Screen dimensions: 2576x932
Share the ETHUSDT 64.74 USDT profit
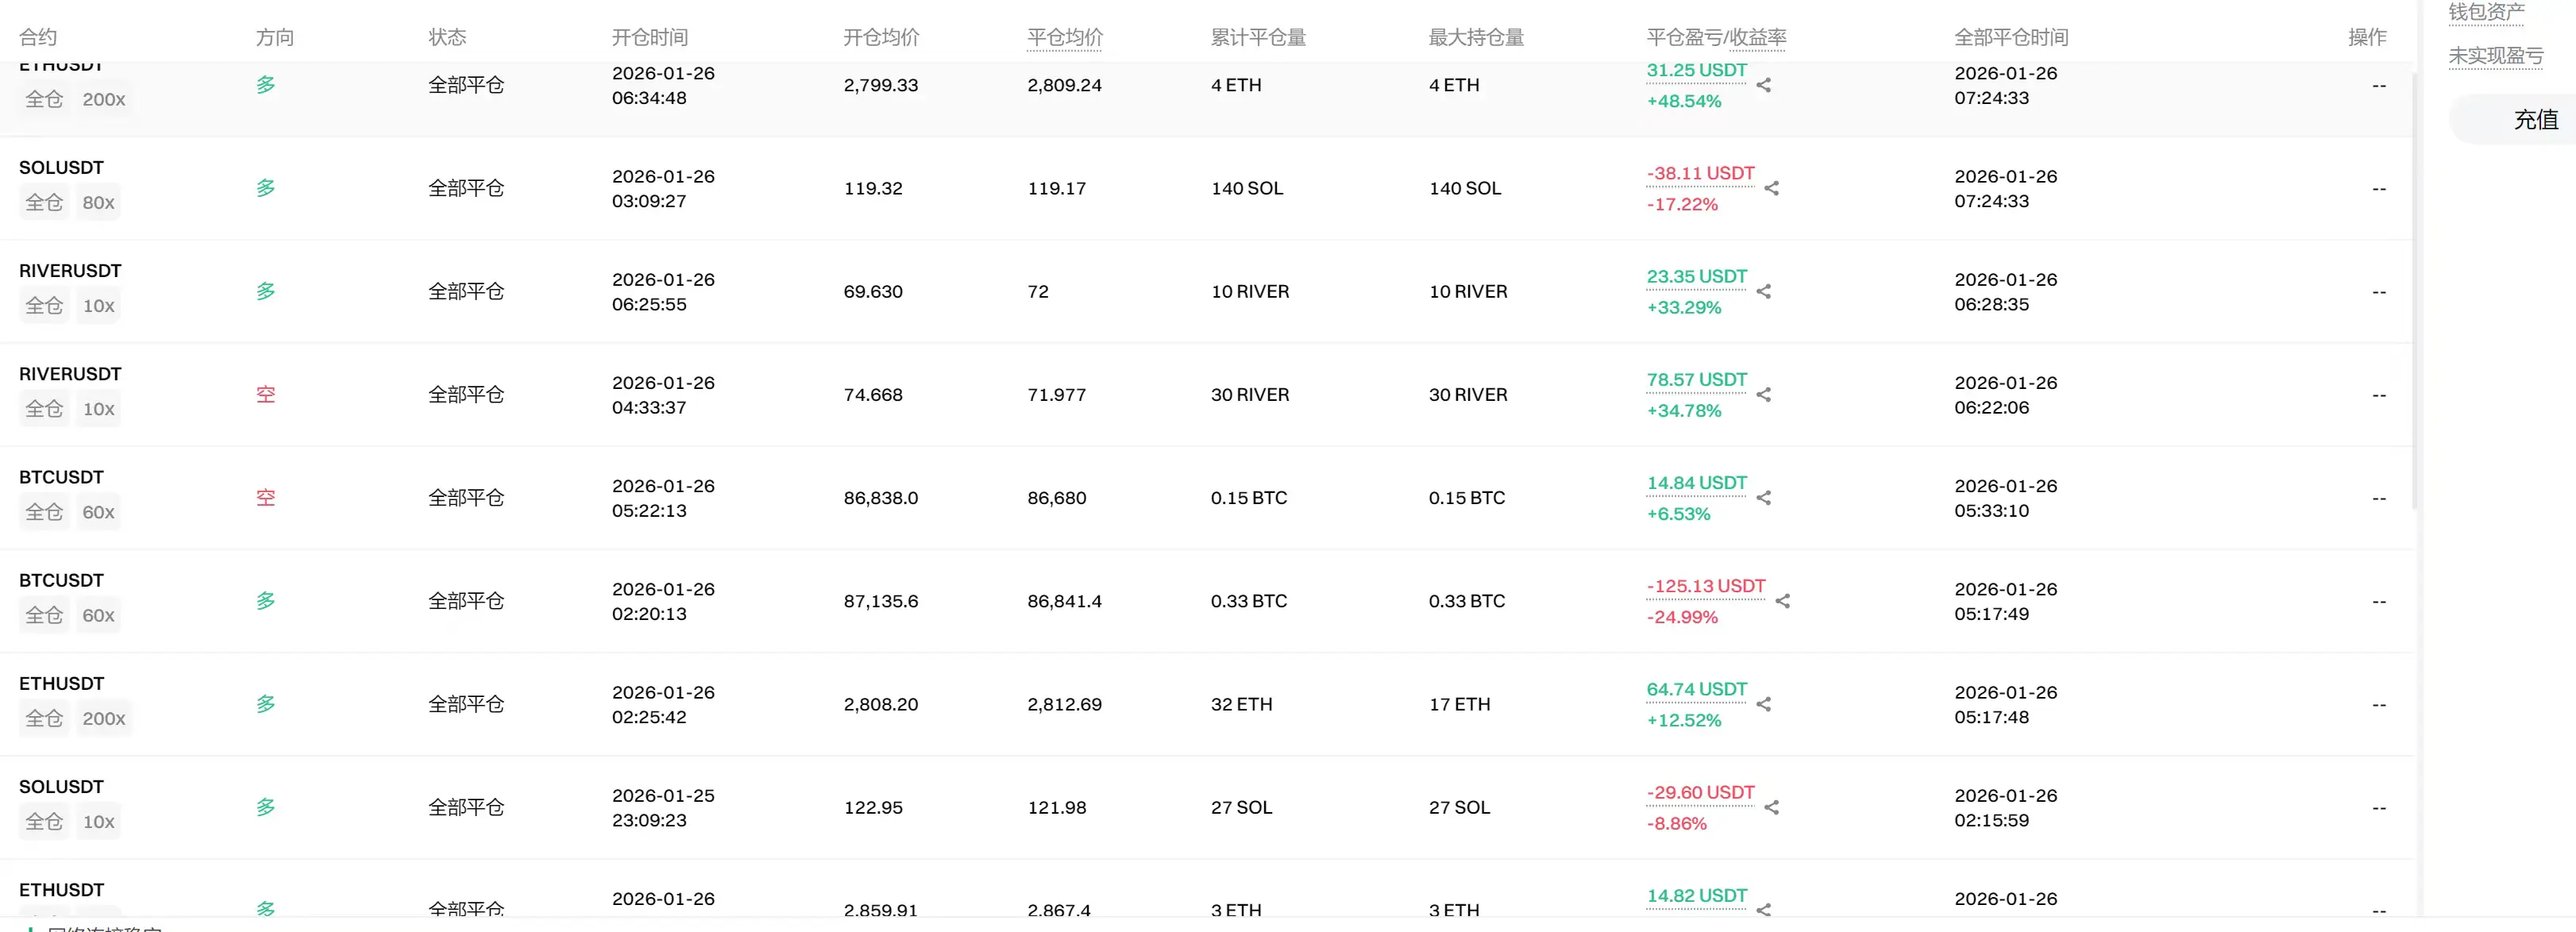1764,704
